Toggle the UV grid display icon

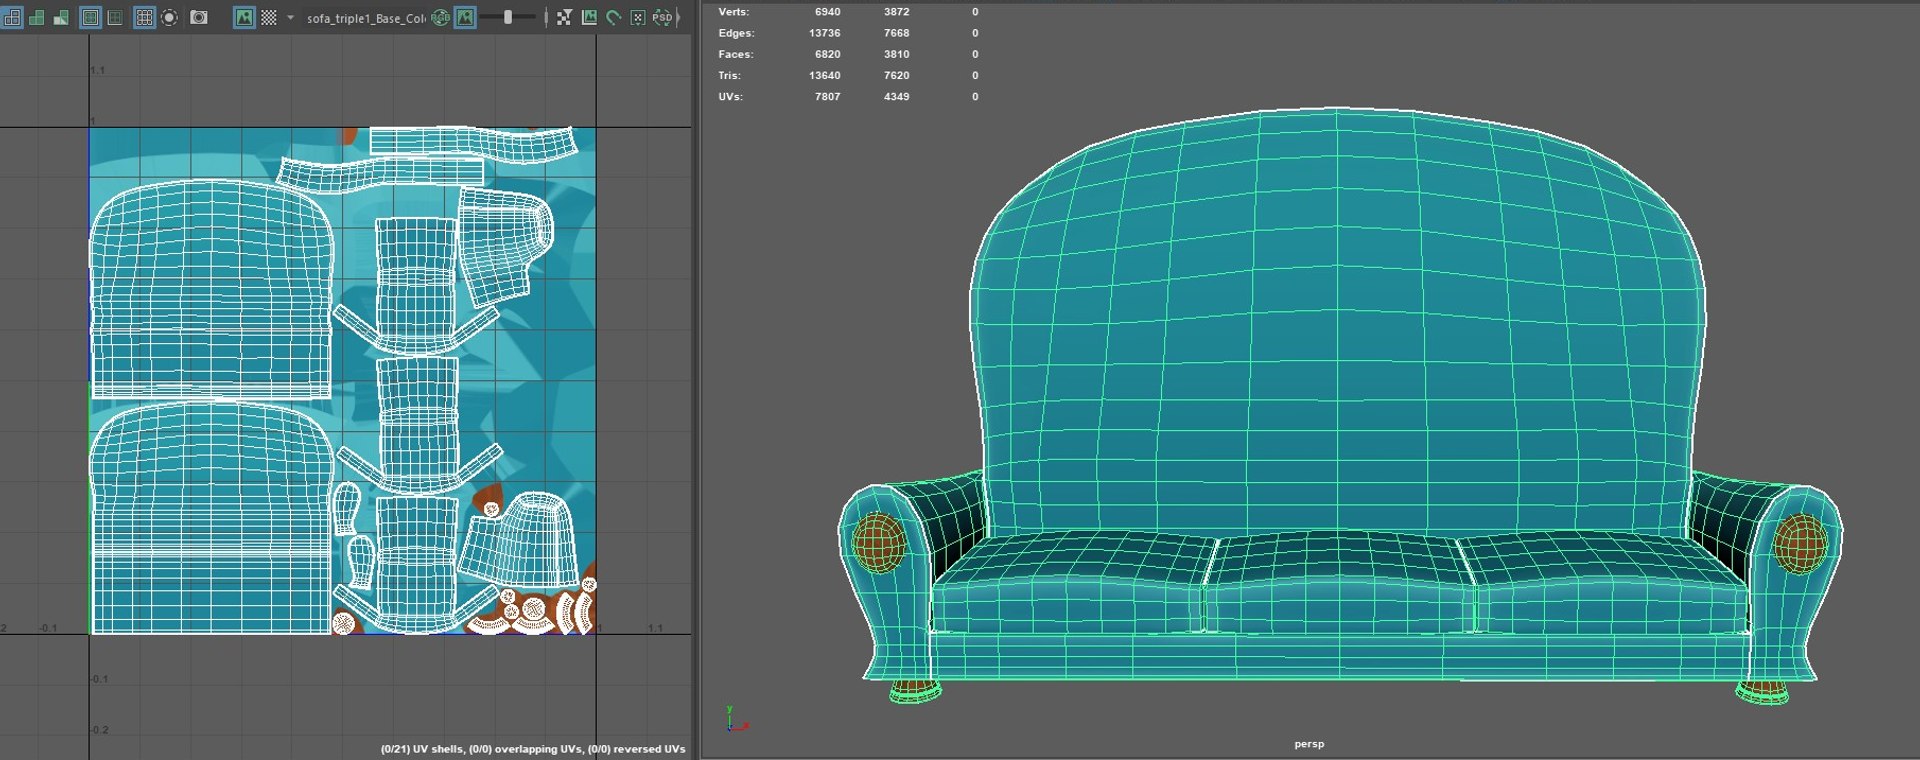point(144,18)
